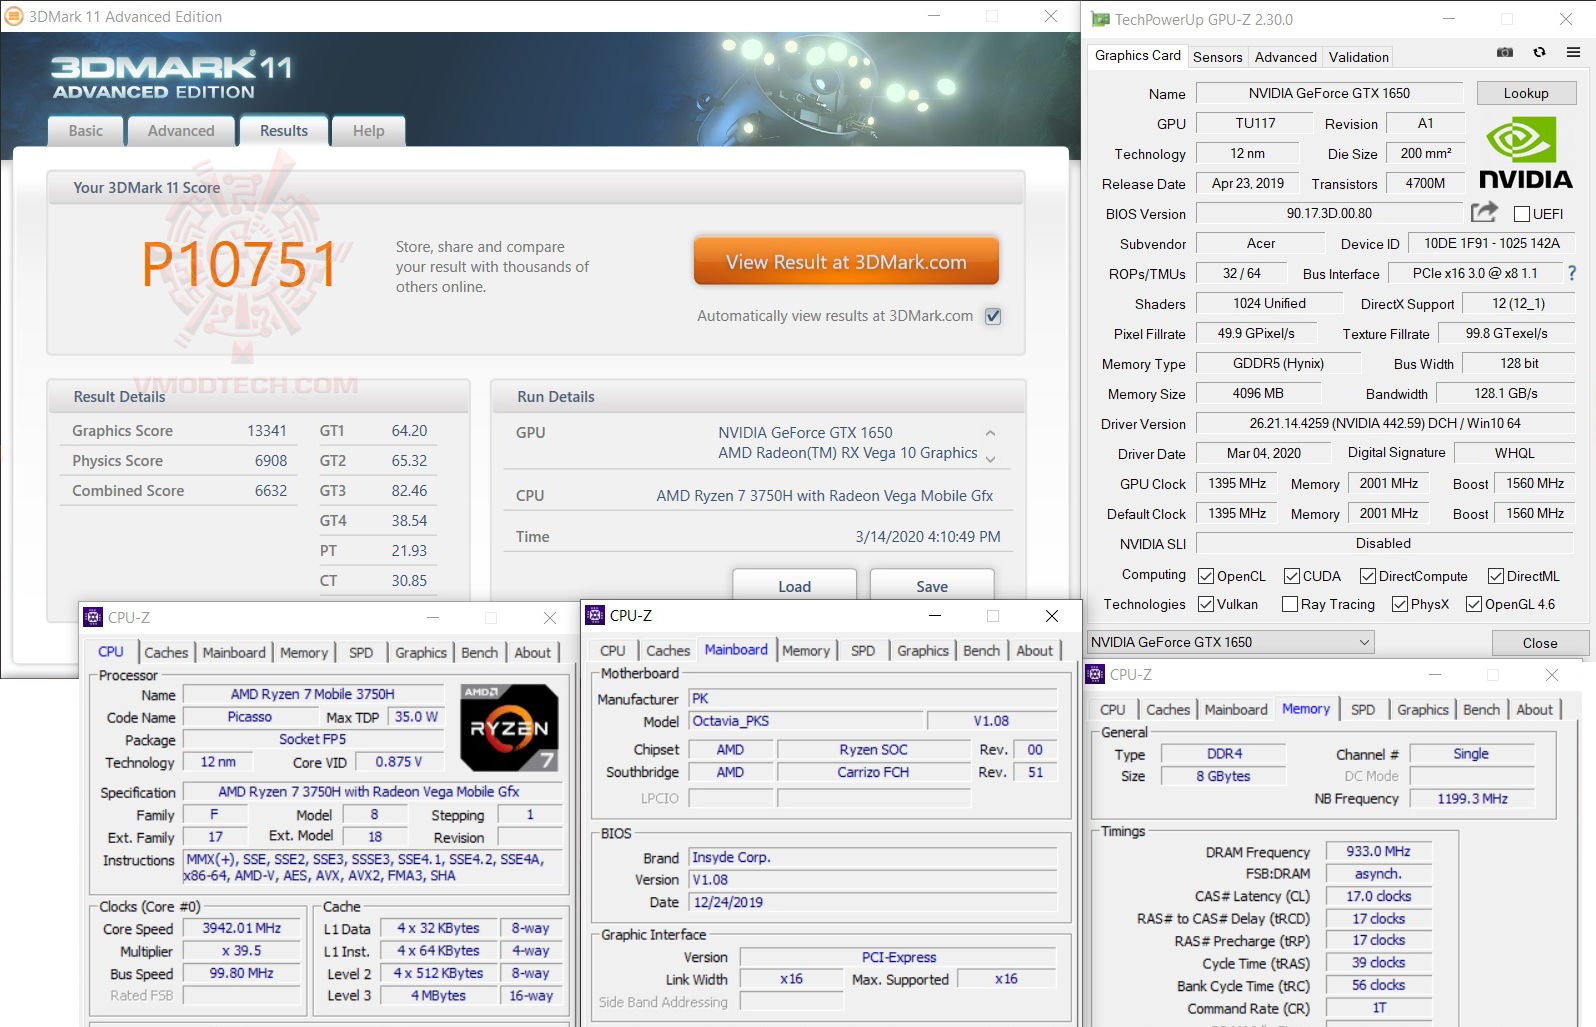This screenshot has height=1027, width=1596.
Task: Open the GPU-Z Validation tab
Action: (x=1358, y=57)
